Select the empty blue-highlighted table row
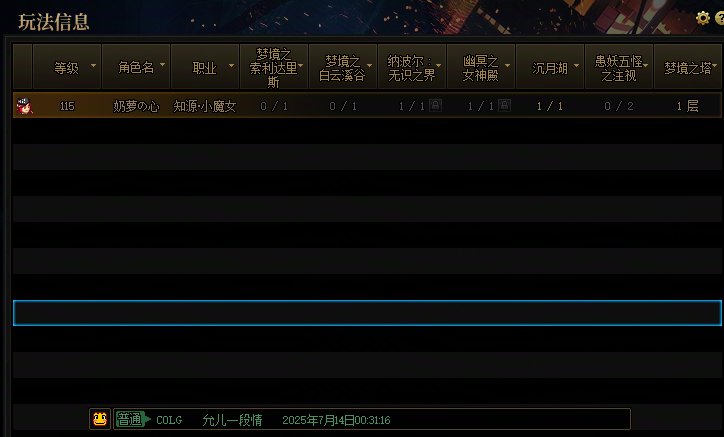This screenshot has width=724, height=437. (367, 313)
